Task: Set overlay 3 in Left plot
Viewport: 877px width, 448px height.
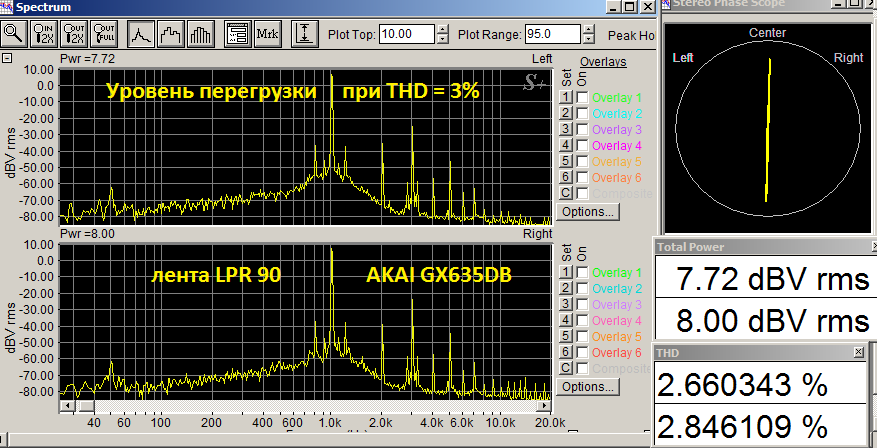Action: (x=566, y=130)
